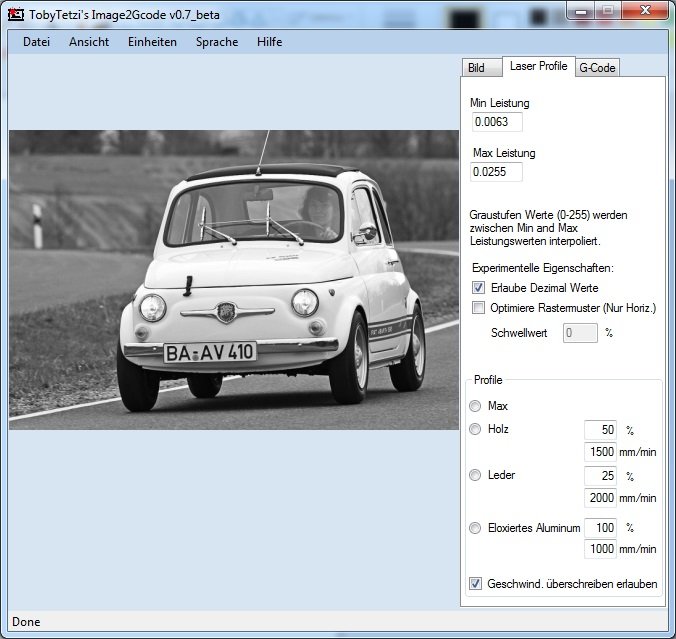Switch to the Bild tab
Screen dimensions: 676x639
[477, 68]
